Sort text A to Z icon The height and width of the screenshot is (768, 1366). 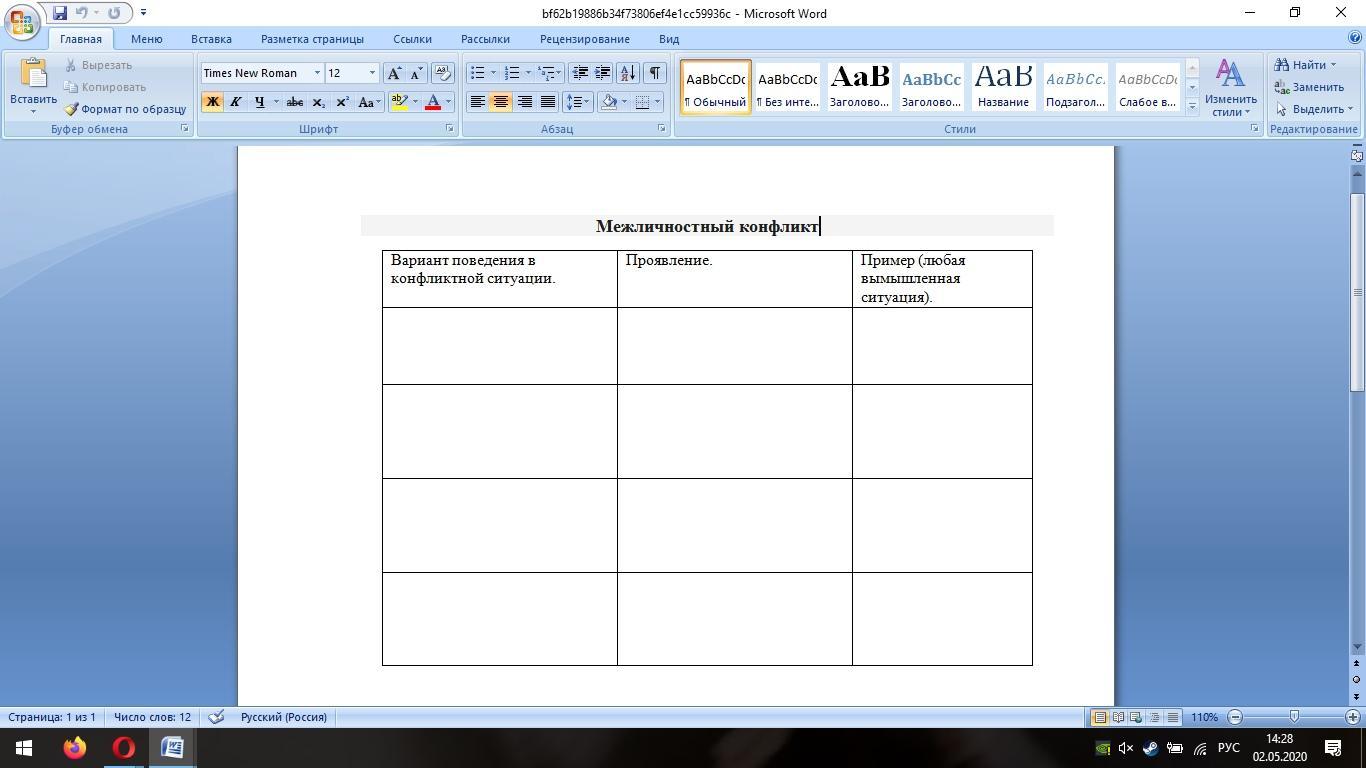(x=628, y=73)
